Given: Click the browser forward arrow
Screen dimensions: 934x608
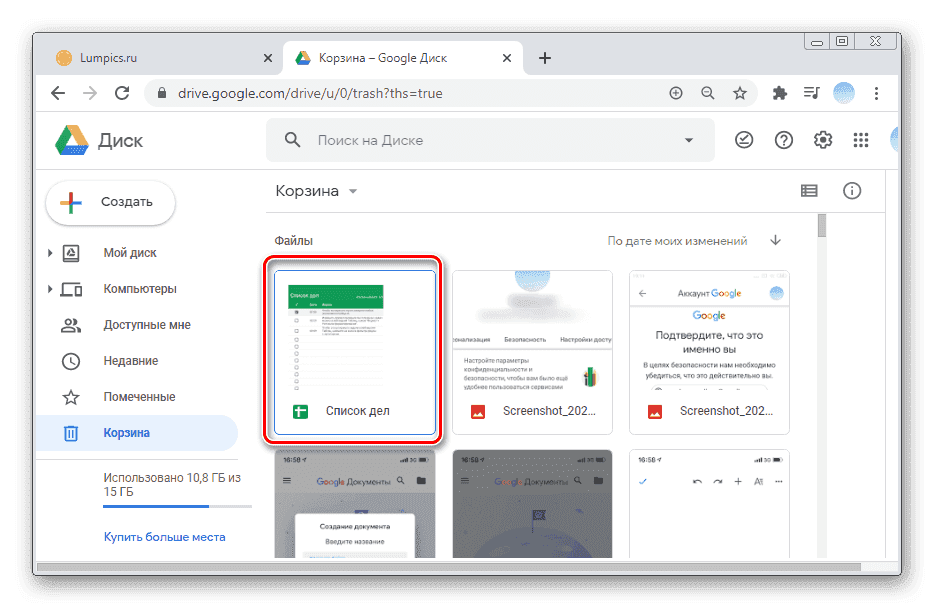Looking at the screenshot, I should (x=90, y=93).
